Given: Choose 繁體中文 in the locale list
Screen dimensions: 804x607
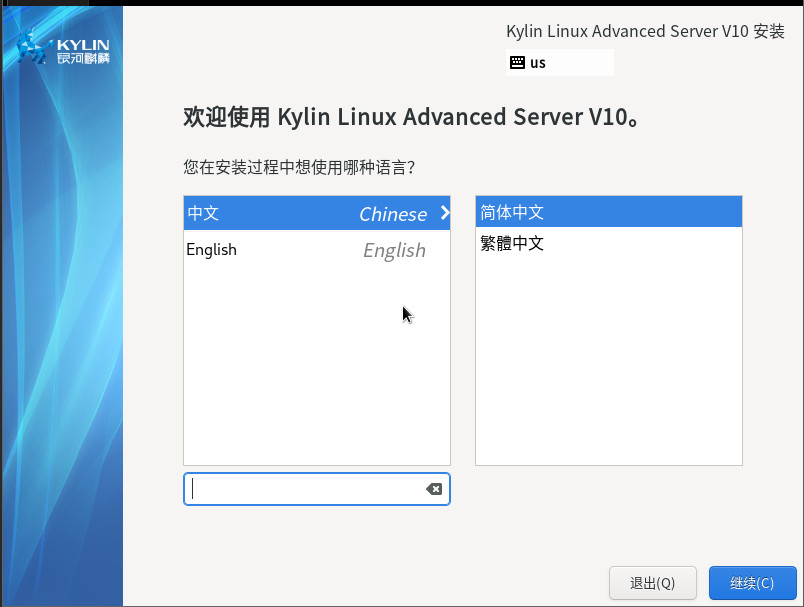Looking at the screenshot, I should [x=512, y=243].
